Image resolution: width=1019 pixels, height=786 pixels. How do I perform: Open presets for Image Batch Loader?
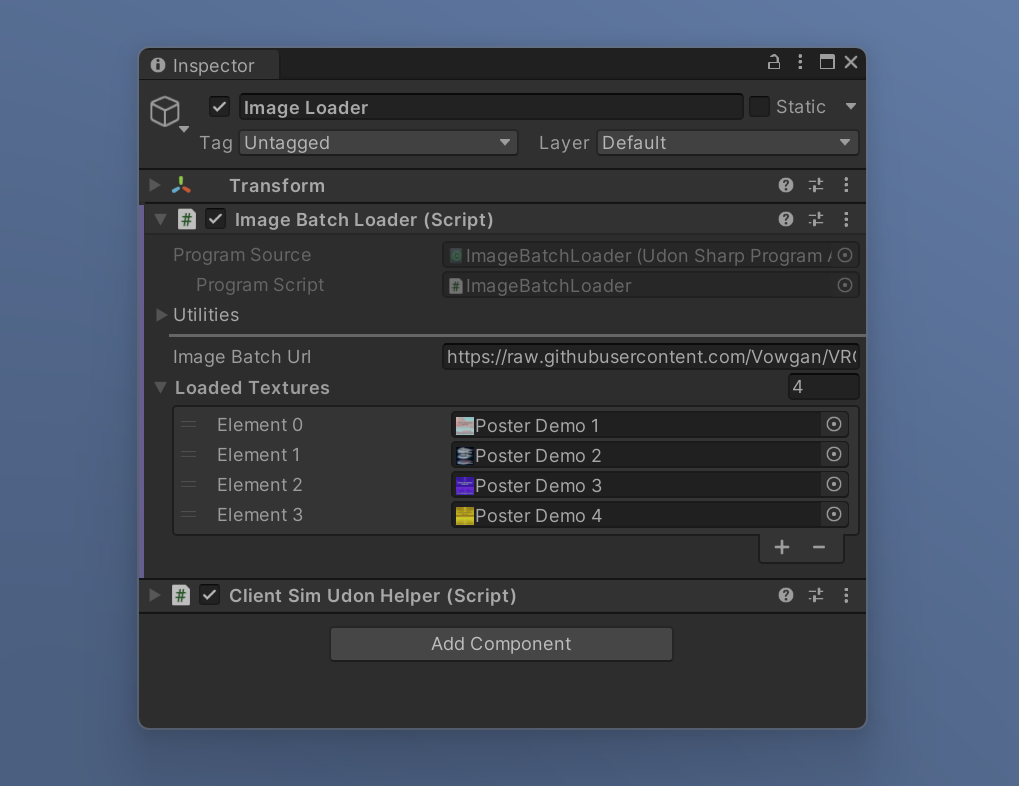tap(816, 219)
